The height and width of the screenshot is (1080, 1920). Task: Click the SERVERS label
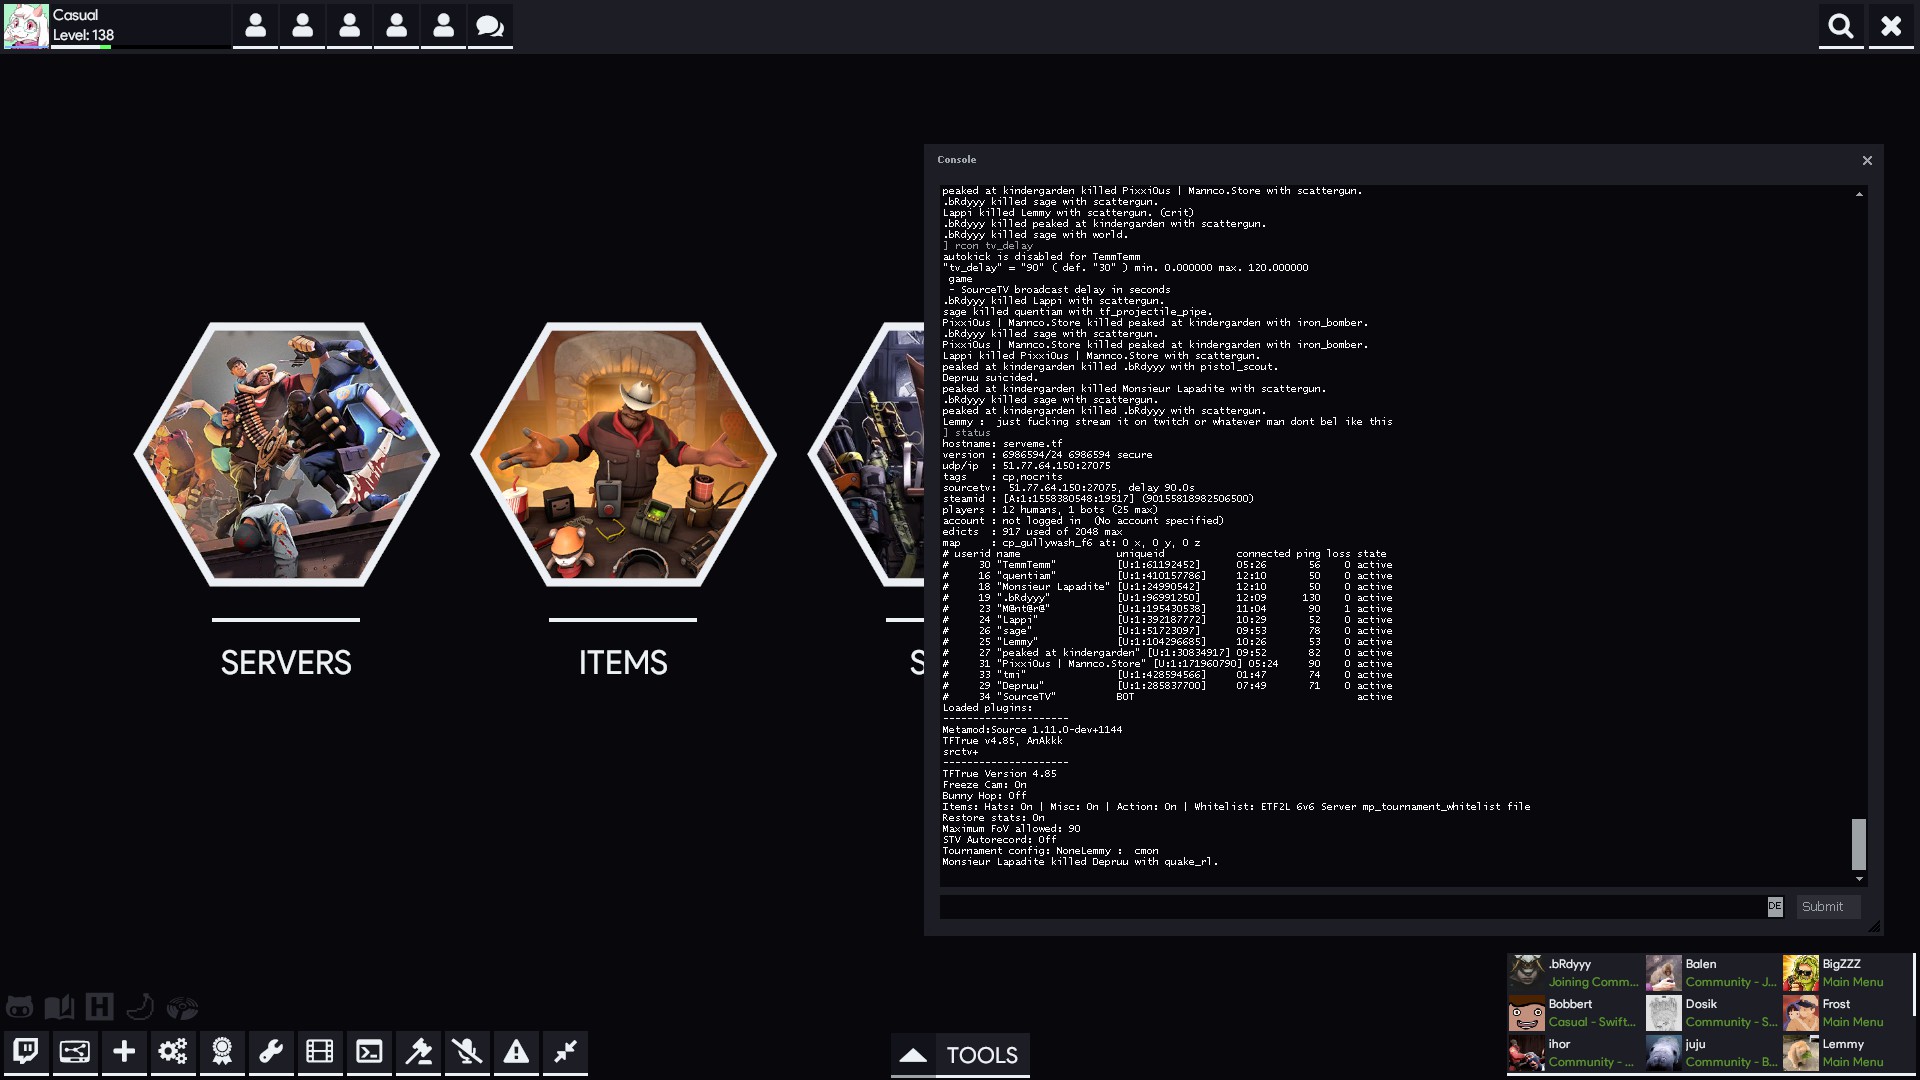tap(286, 662)
